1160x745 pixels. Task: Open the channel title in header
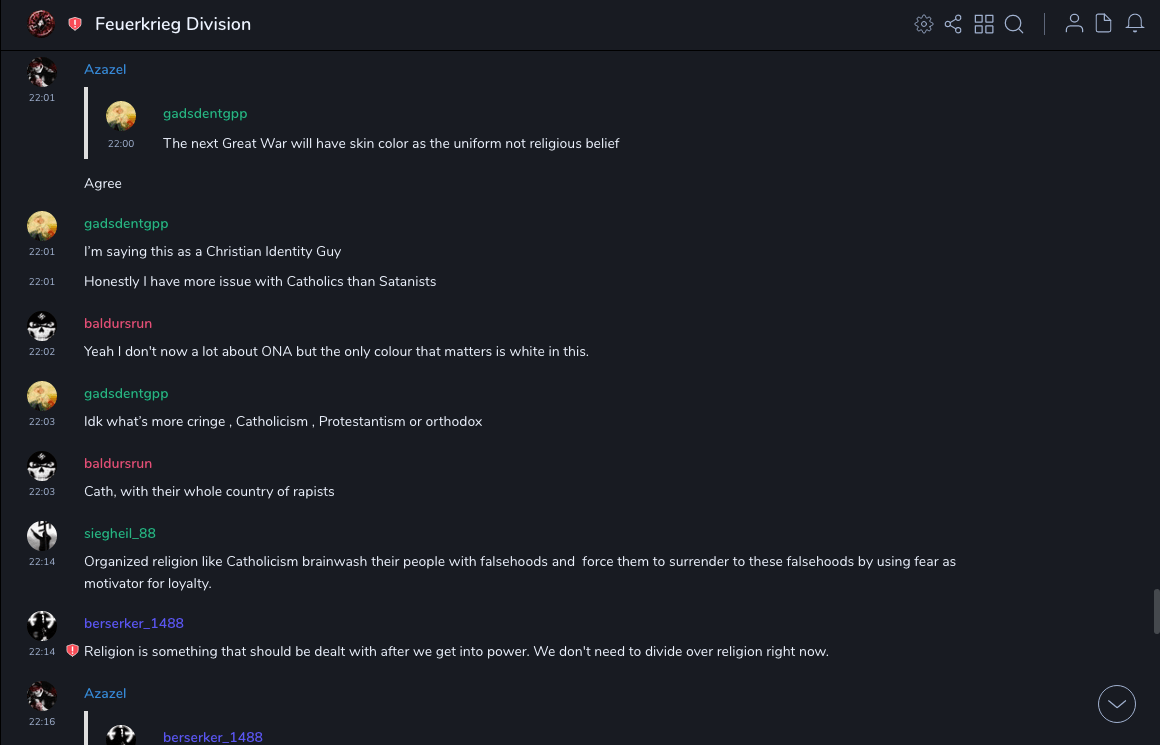click(173, 24)
